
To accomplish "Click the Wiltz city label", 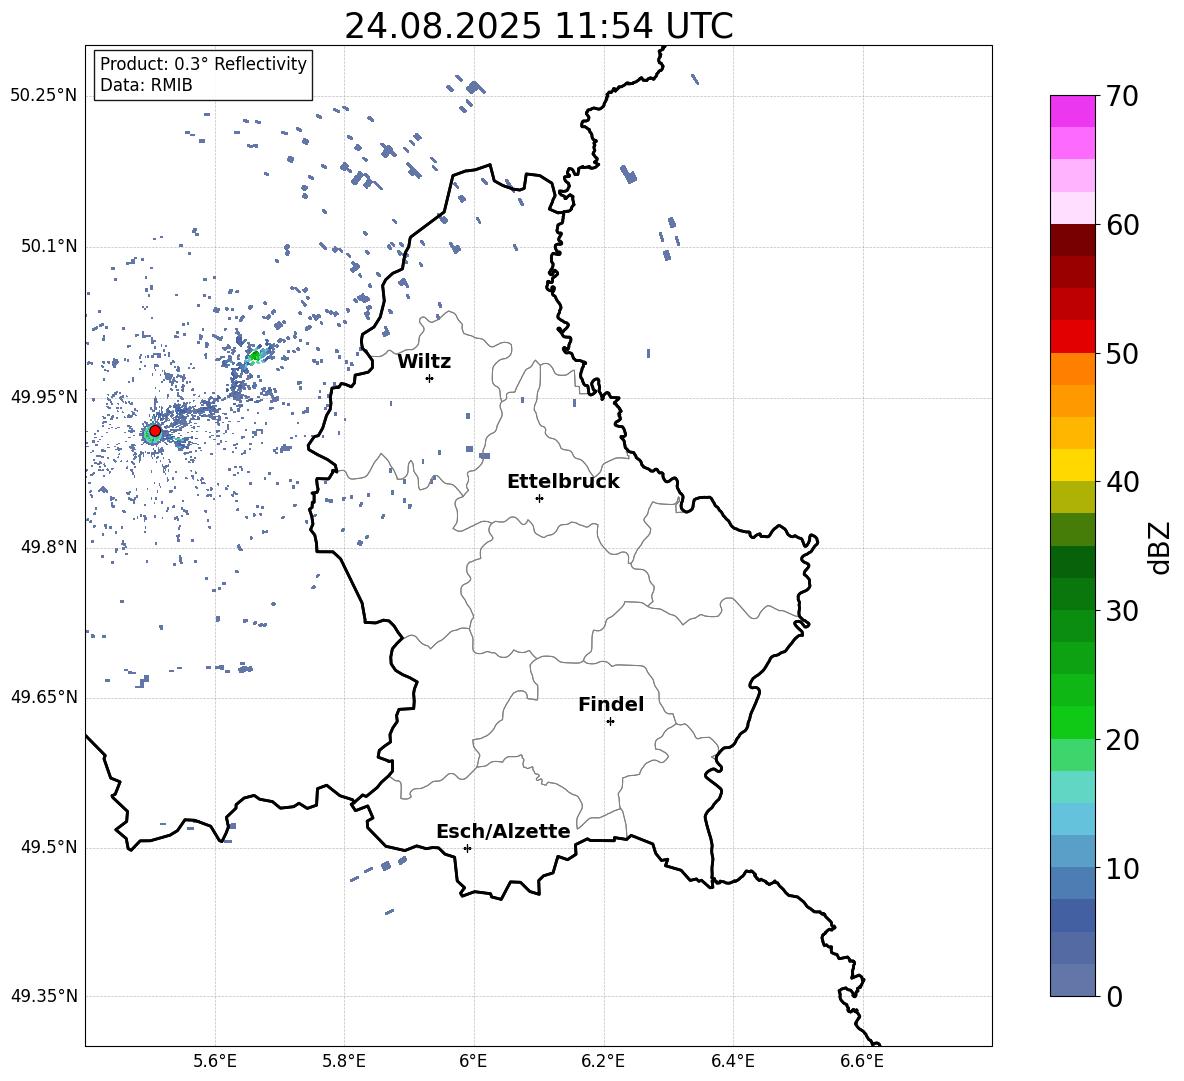I will (424, 362).
